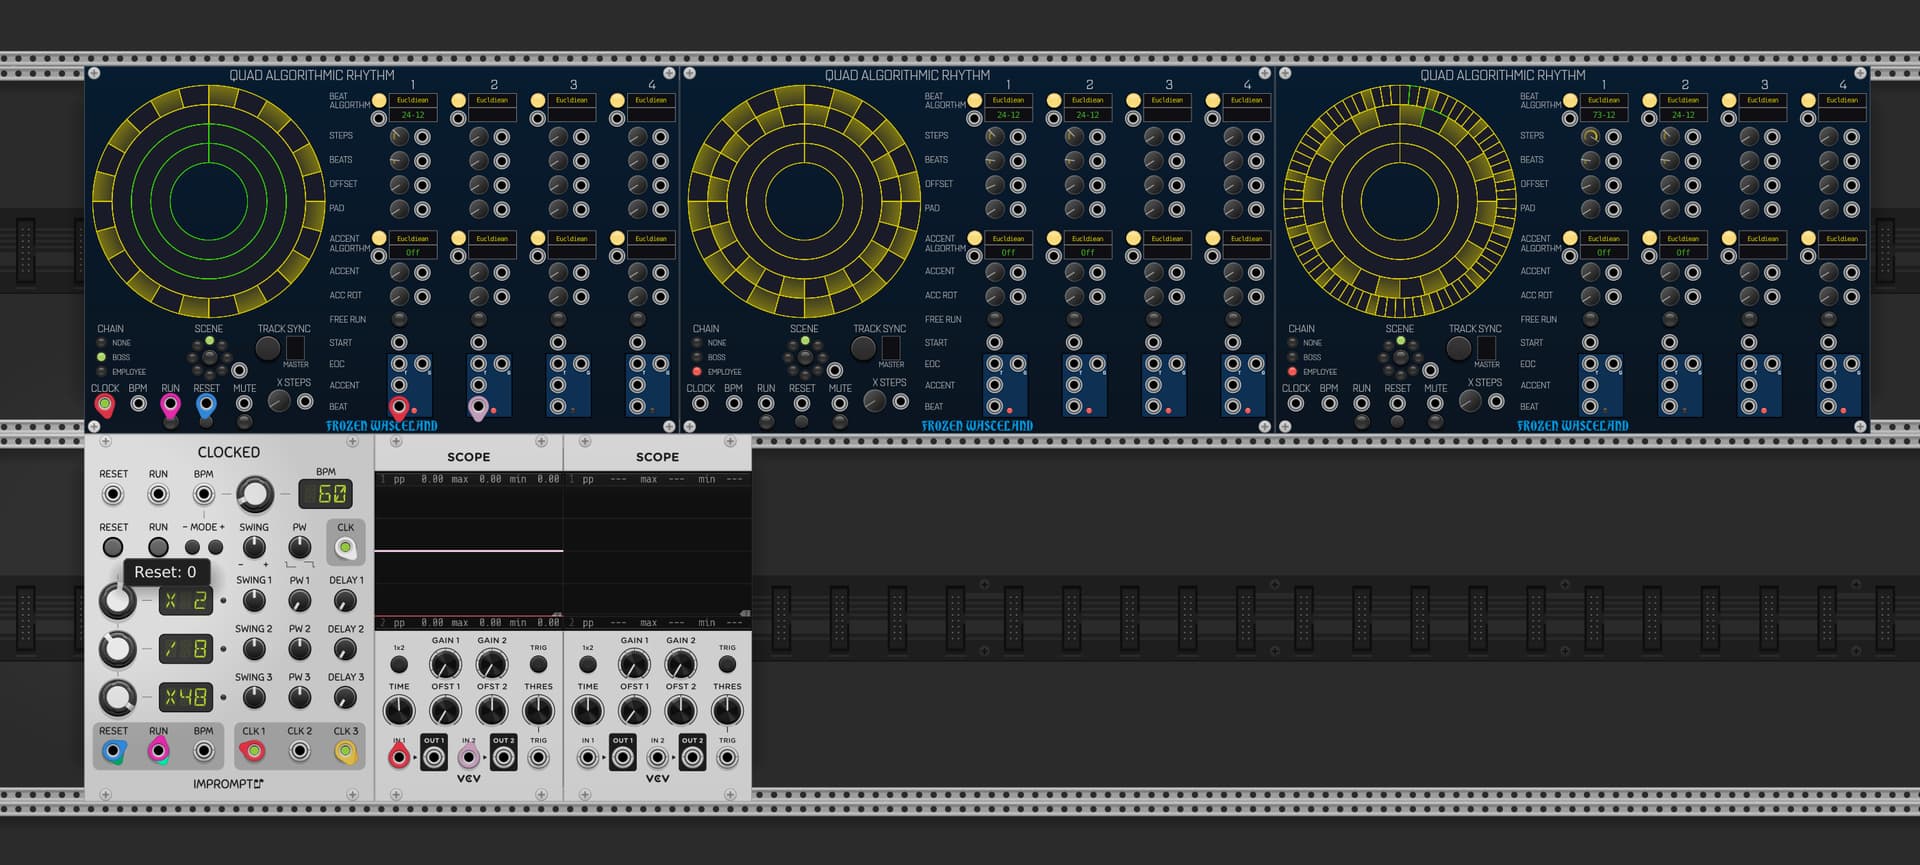Click the SWING 1 knob on Clocked

[x=254, y=600]
